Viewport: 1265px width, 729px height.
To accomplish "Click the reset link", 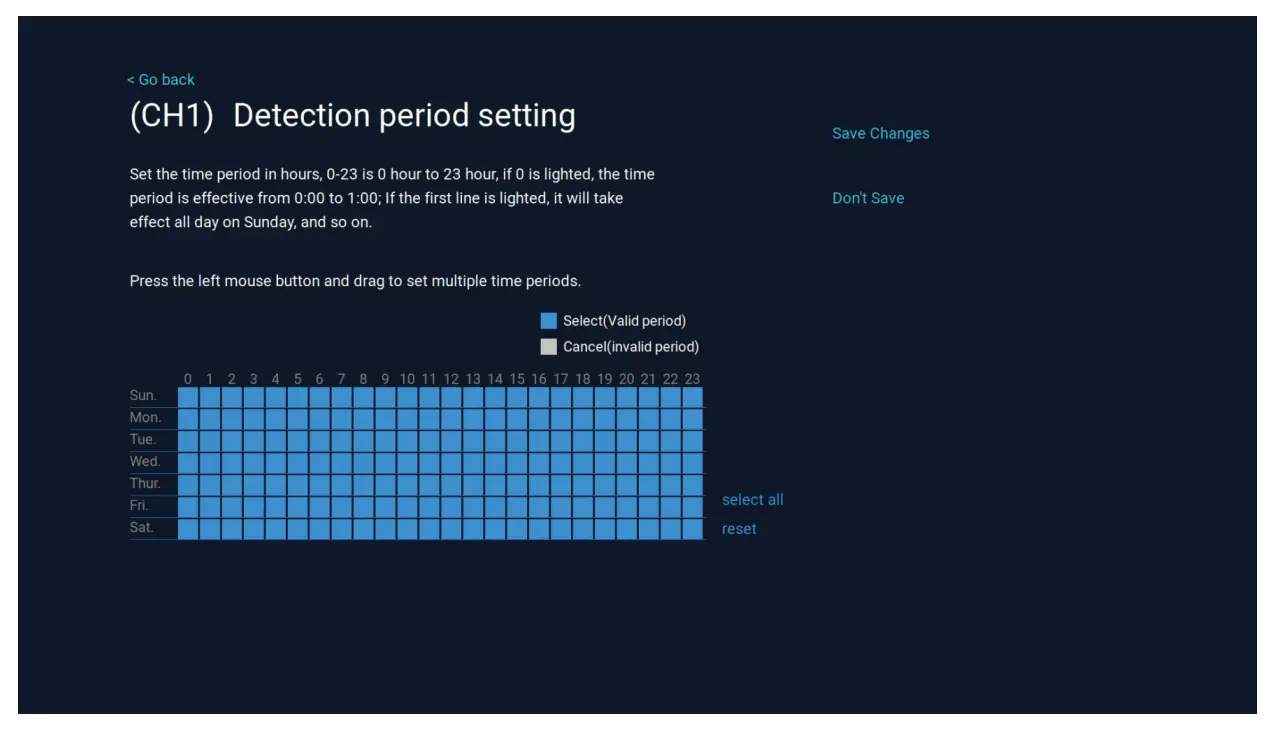I will (738, 529).
